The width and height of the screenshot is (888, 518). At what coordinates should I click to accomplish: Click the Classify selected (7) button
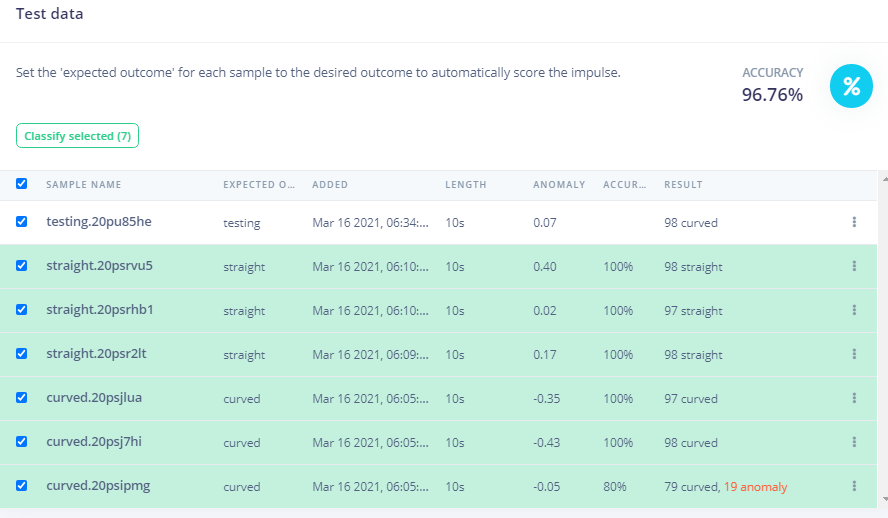77,136
